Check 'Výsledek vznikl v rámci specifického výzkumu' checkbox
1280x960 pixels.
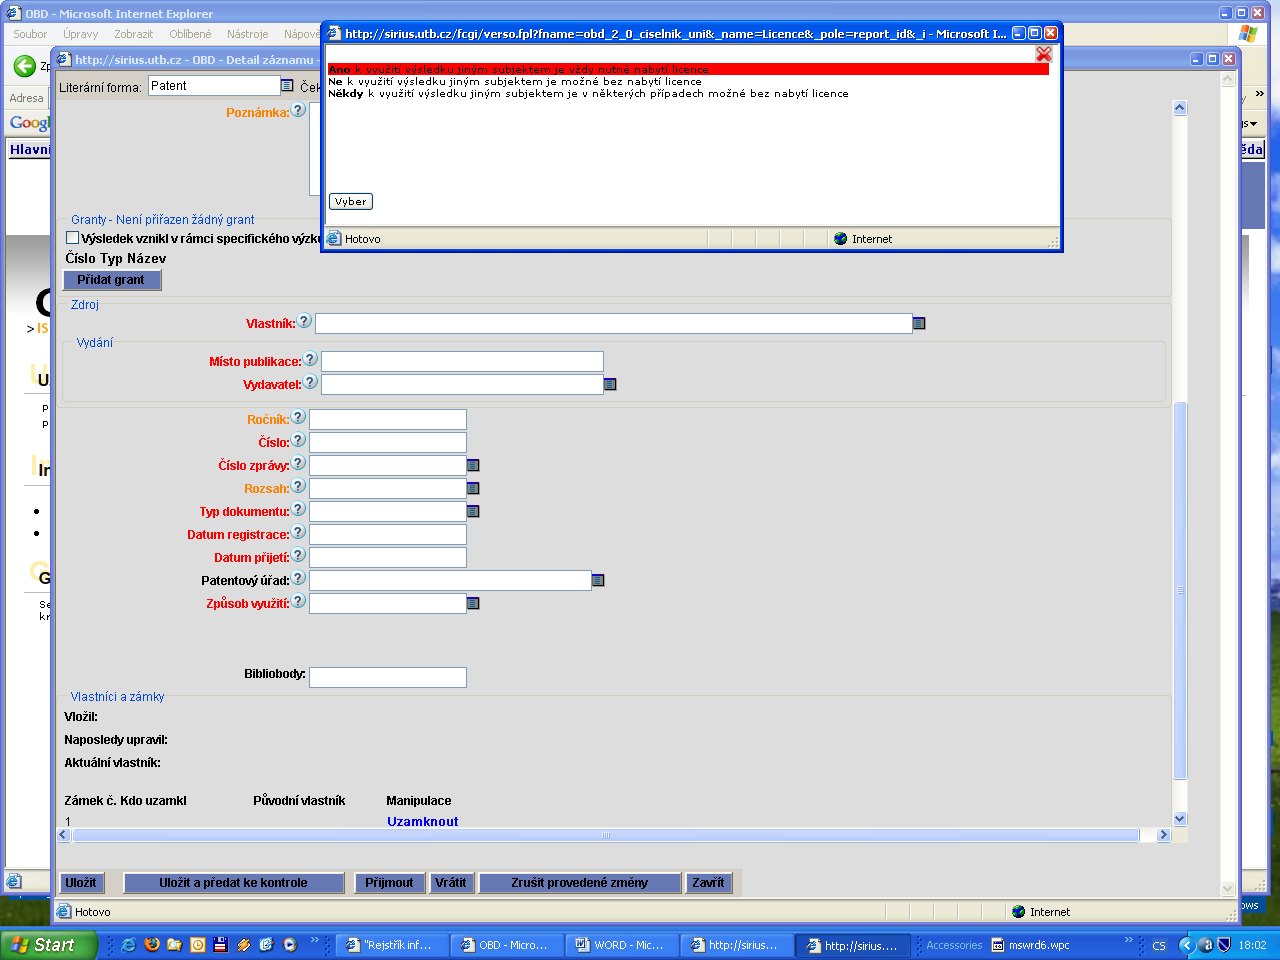click(x=72, y=238)
